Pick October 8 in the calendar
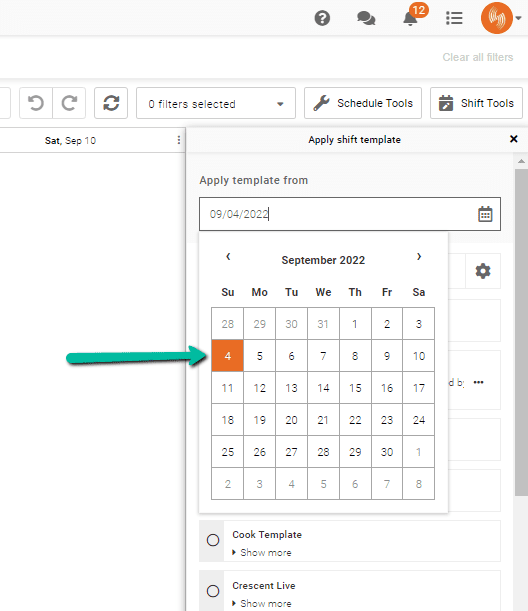528x611 pixels. point(419,484)
